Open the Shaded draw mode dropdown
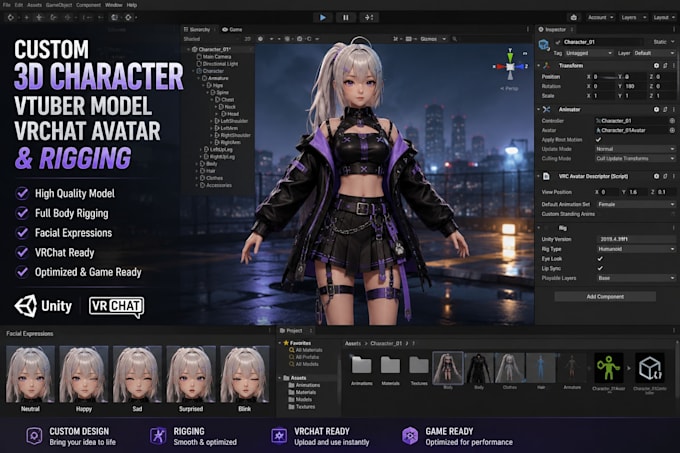680x453 pixels. pos(193,39)
